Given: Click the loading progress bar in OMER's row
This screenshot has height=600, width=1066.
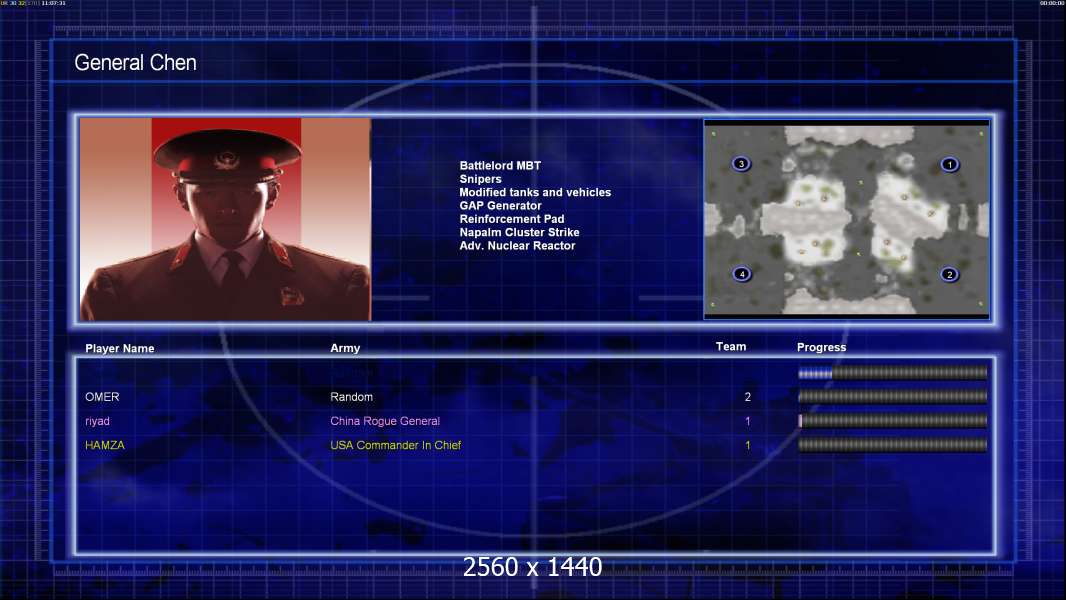Looking at the screenshot, I should [893, 396].
